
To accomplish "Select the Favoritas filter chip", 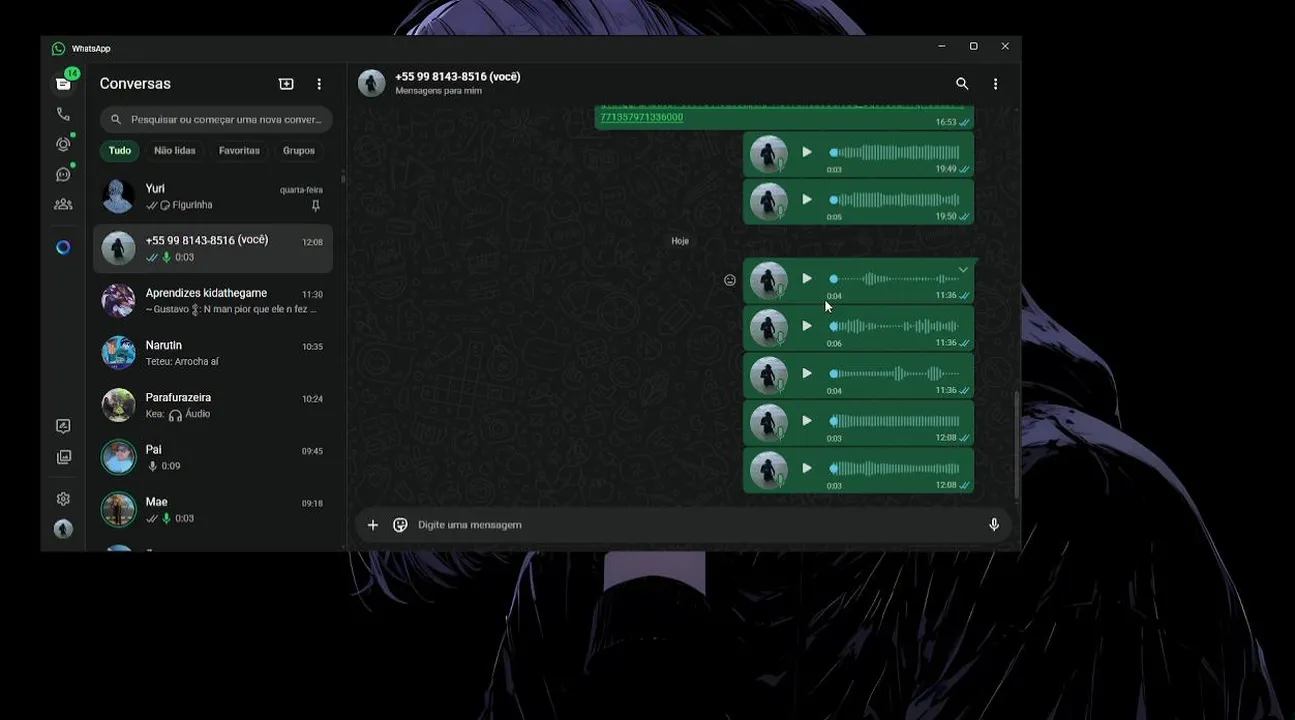I will (x=239, y=151).
